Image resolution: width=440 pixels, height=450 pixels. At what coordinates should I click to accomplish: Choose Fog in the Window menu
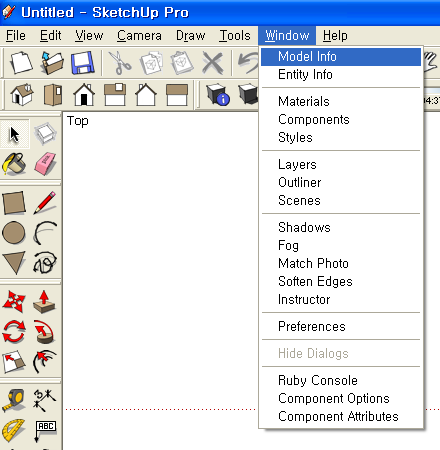(x=341, y=246)
